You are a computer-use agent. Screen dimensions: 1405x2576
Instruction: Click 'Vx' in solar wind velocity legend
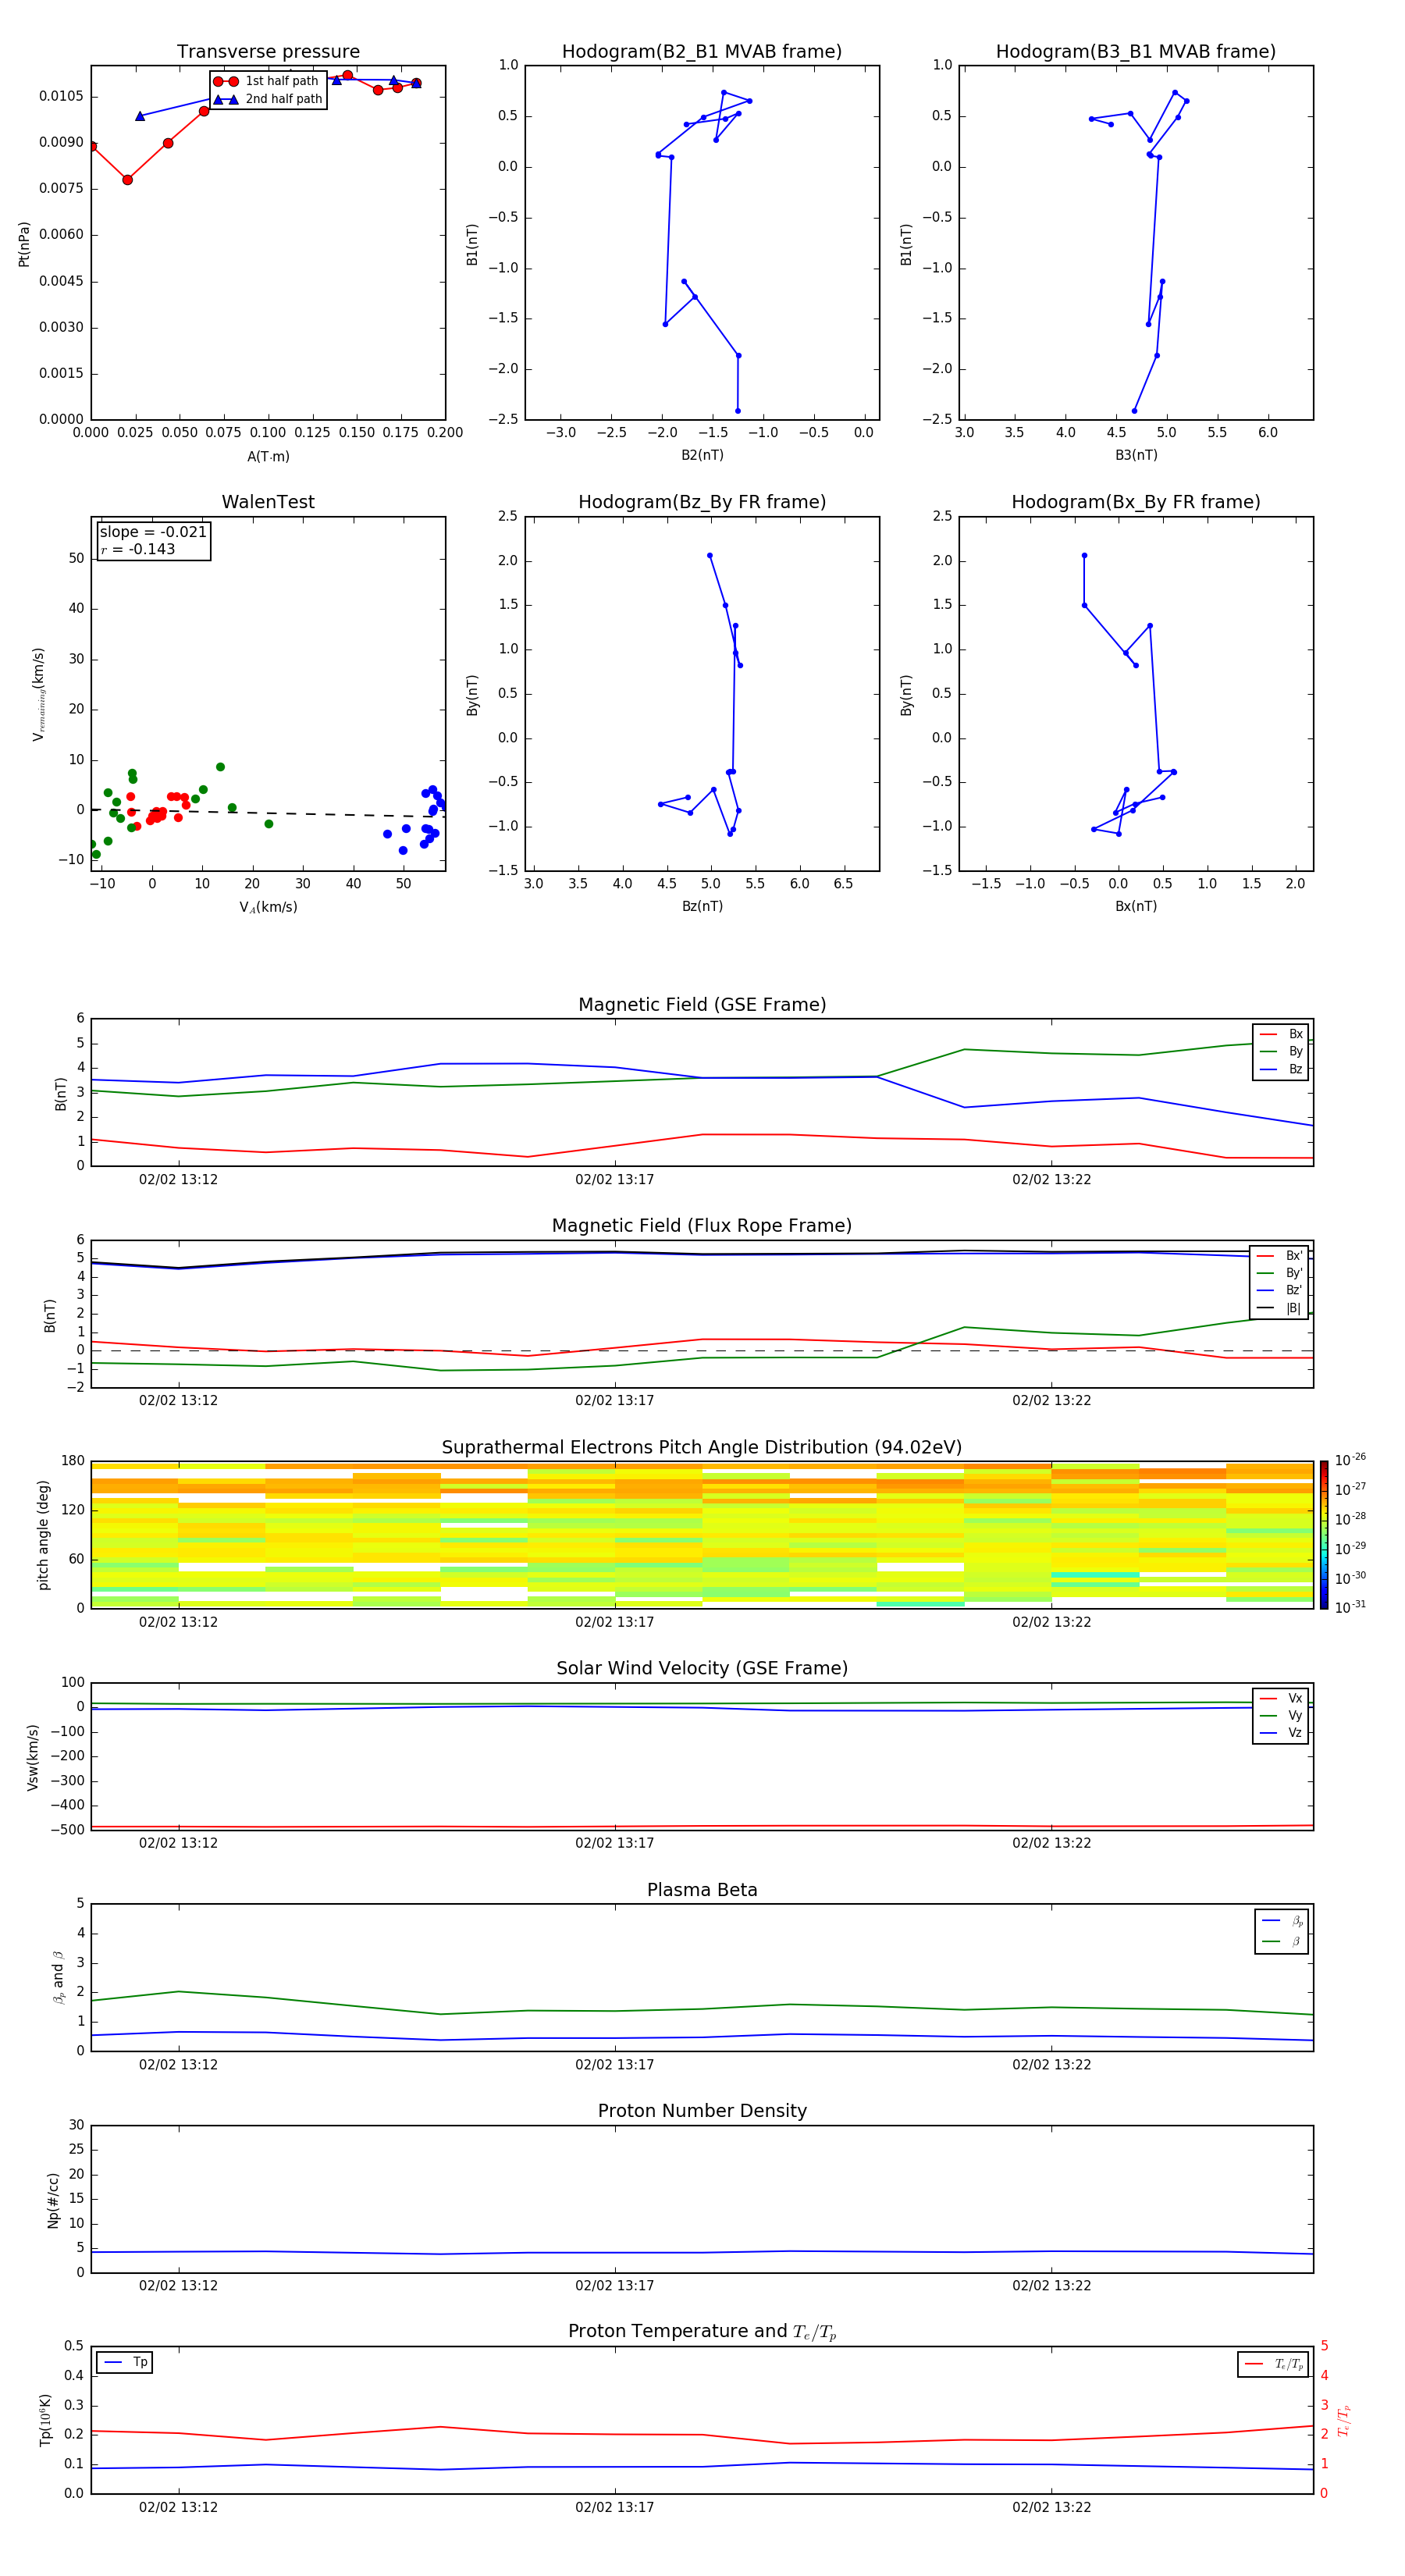1282,1698
